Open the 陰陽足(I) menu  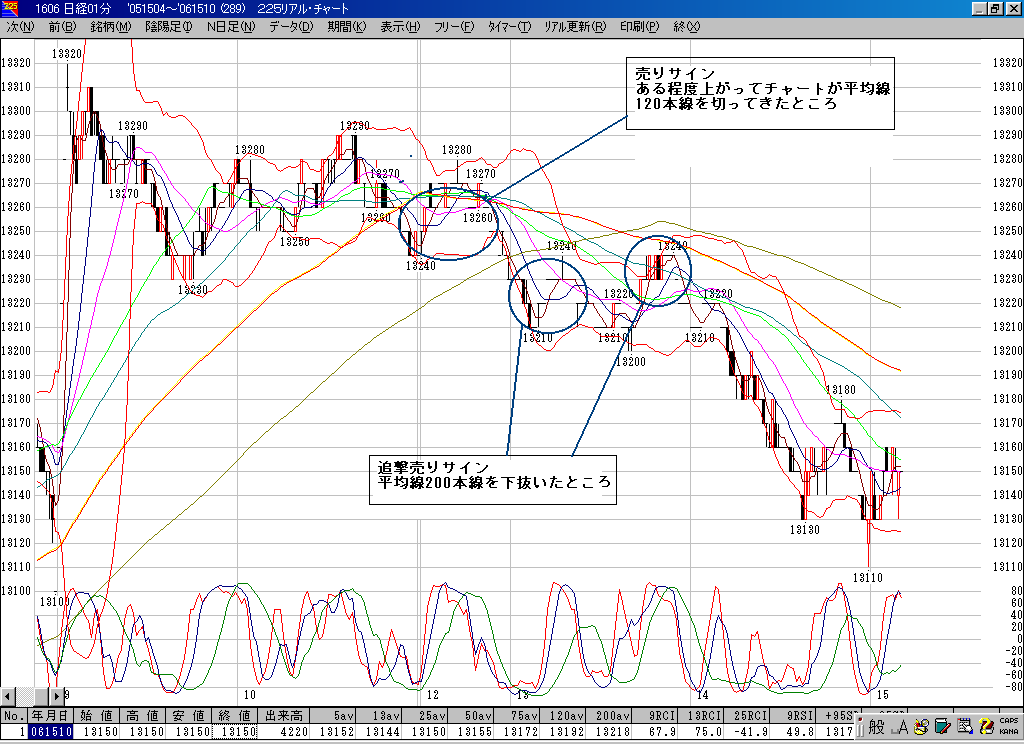coord(168,27)
